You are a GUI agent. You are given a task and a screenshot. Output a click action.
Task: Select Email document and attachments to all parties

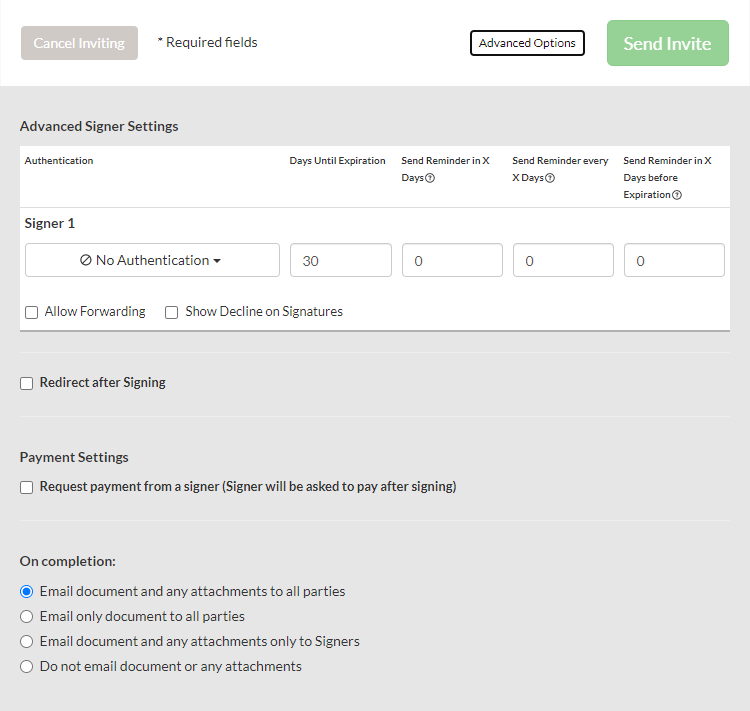(27, 591)
